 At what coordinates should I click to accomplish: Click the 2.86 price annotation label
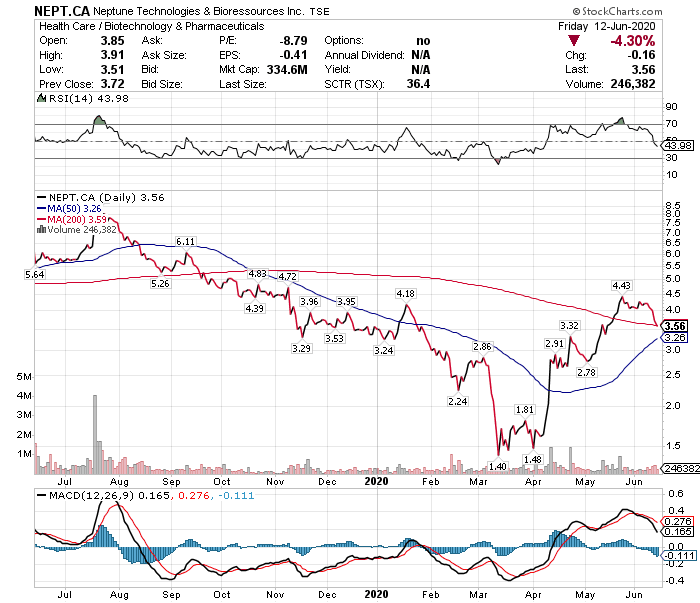pyautogui.click(x=483, y=346)
